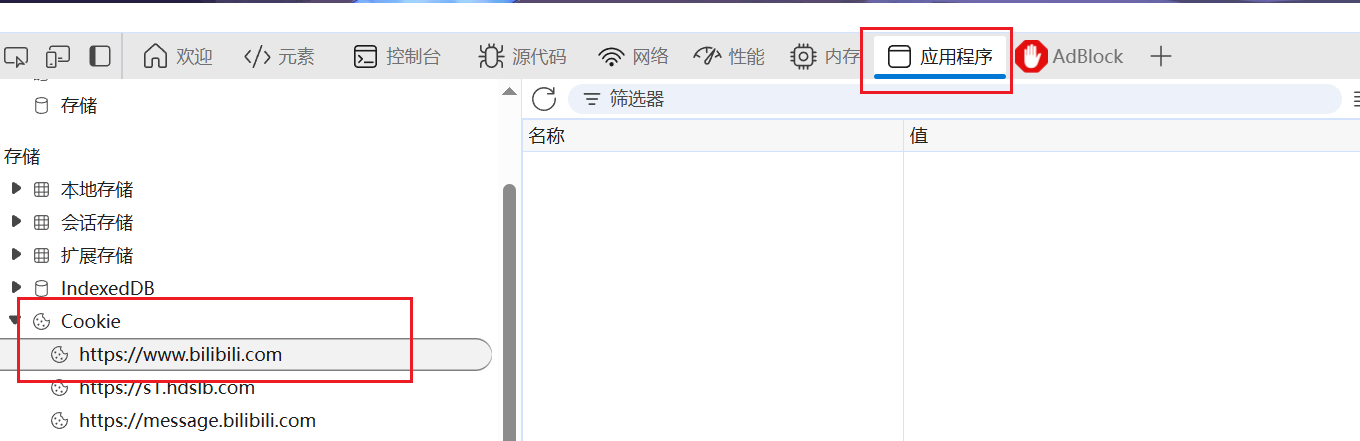Screen dimensions: 1360x441
Task: Expand the 本地存储 tree node
Action: 16,188
